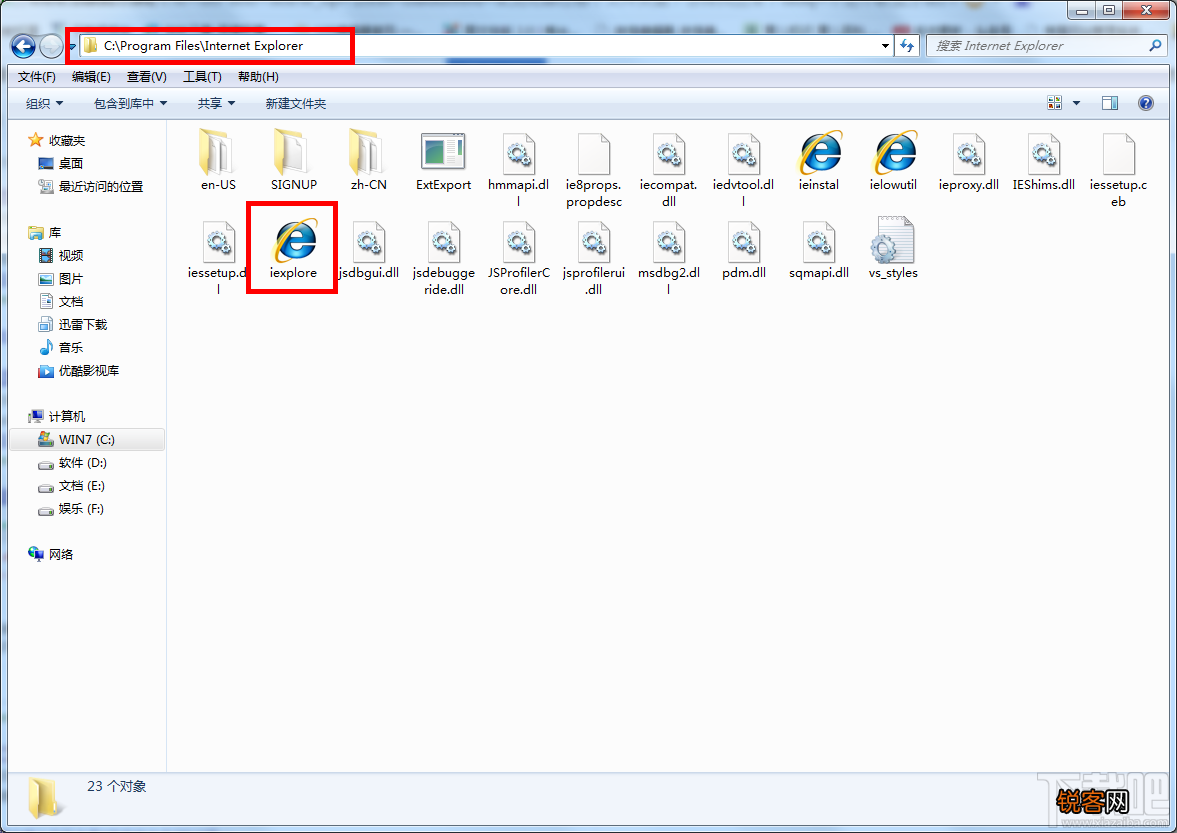Open the 文档 library
This screenshot has width=1177, height=833.
click(x=61, y=302)
